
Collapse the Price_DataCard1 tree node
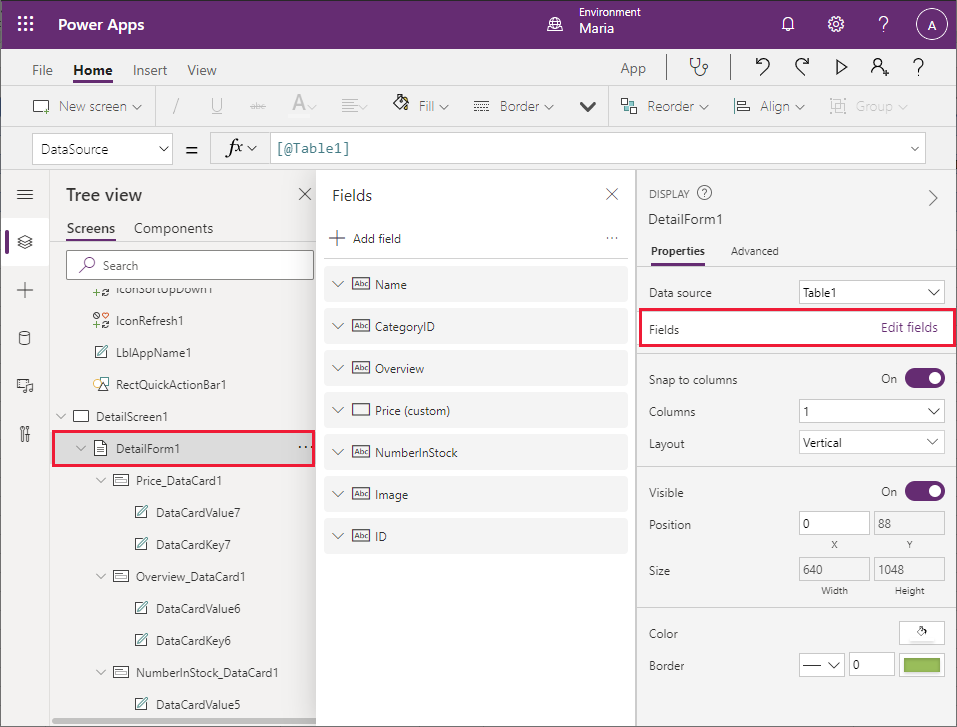[100, 481]
